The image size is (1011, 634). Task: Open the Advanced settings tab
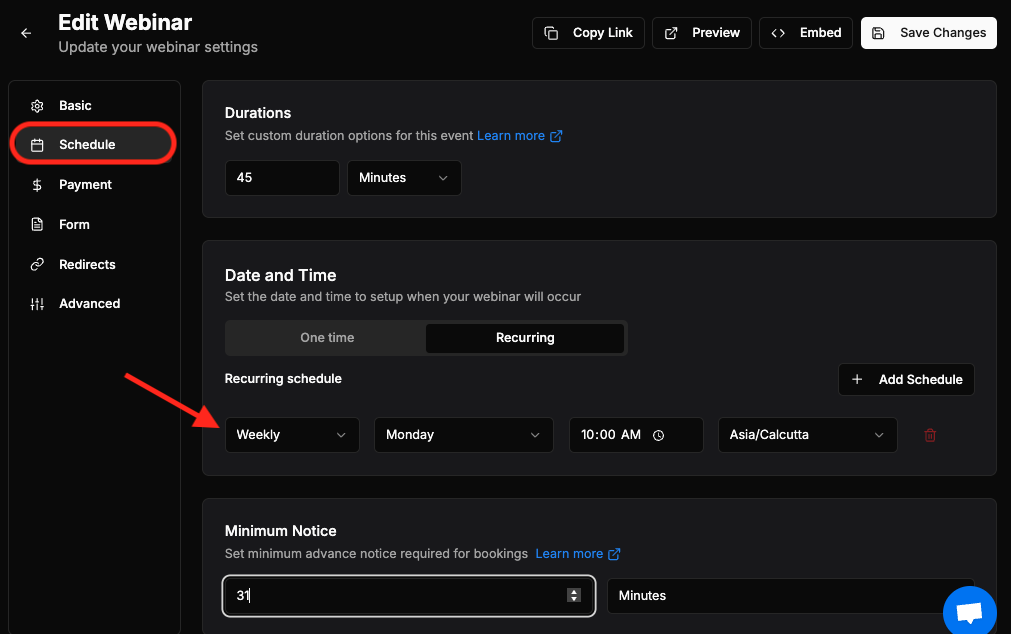[94, 304]
